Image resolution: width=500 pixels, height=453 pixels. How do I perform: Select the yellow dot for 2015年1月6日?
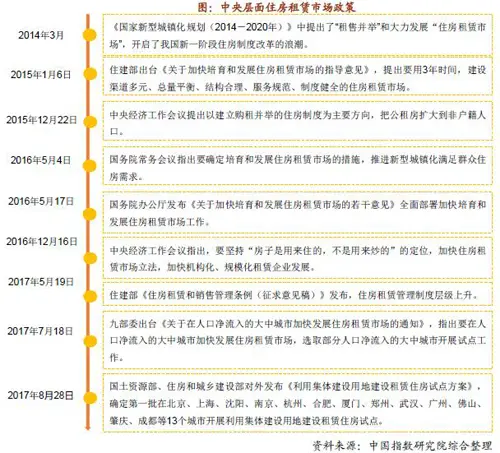click(x=90, y=74)
